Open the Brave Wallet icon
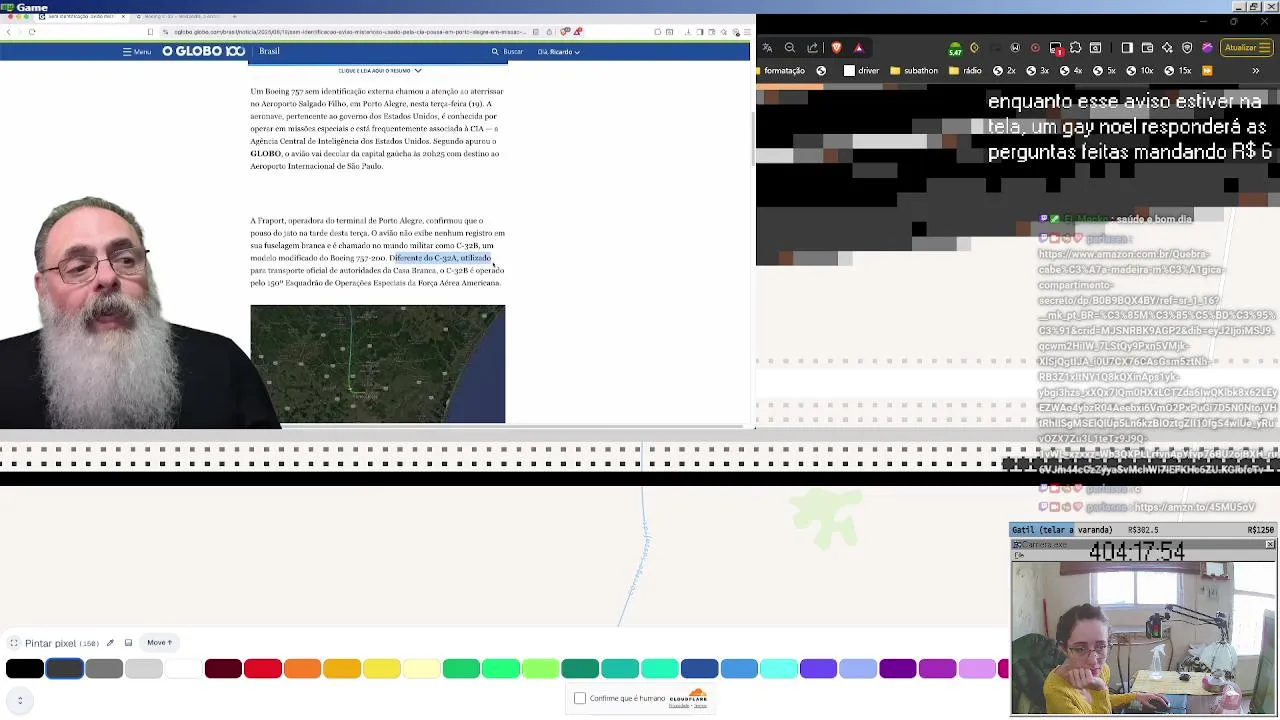The height and width of the screenshot is (720, 1280). [x=1147, y=47]
